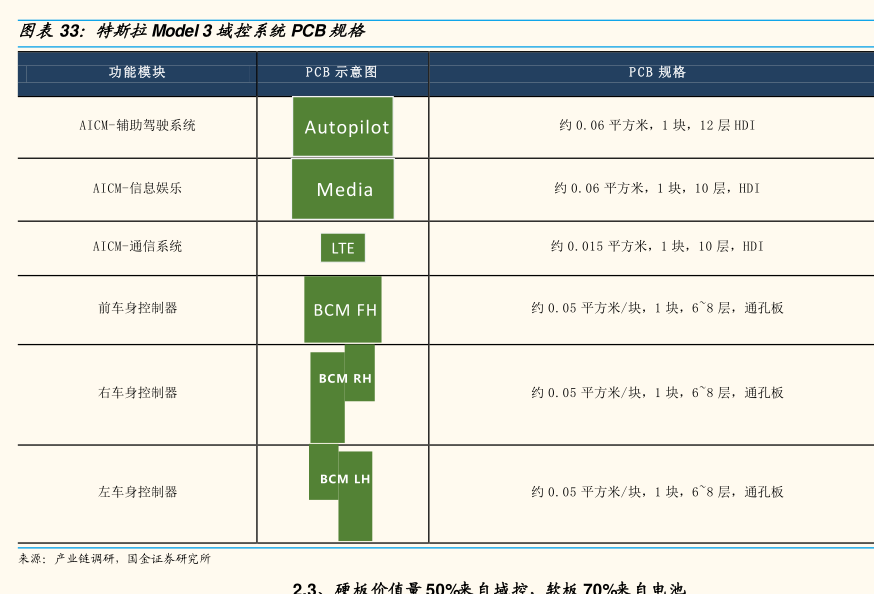
Task: Click the AICM-辅助驾驶系统 row label
Action: (x=137, y=126)
